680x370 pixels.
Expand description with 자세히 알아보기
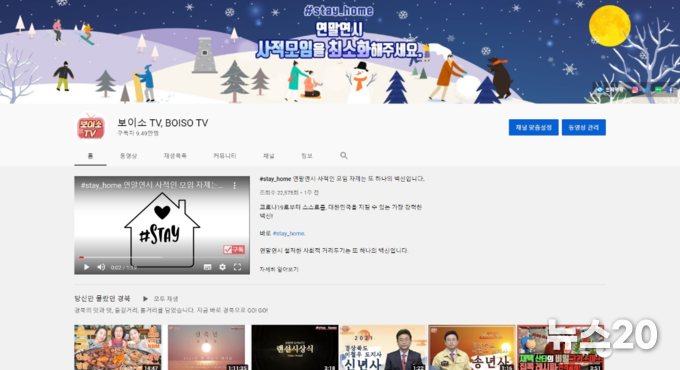pyautogui.click(x=279, y=269)
